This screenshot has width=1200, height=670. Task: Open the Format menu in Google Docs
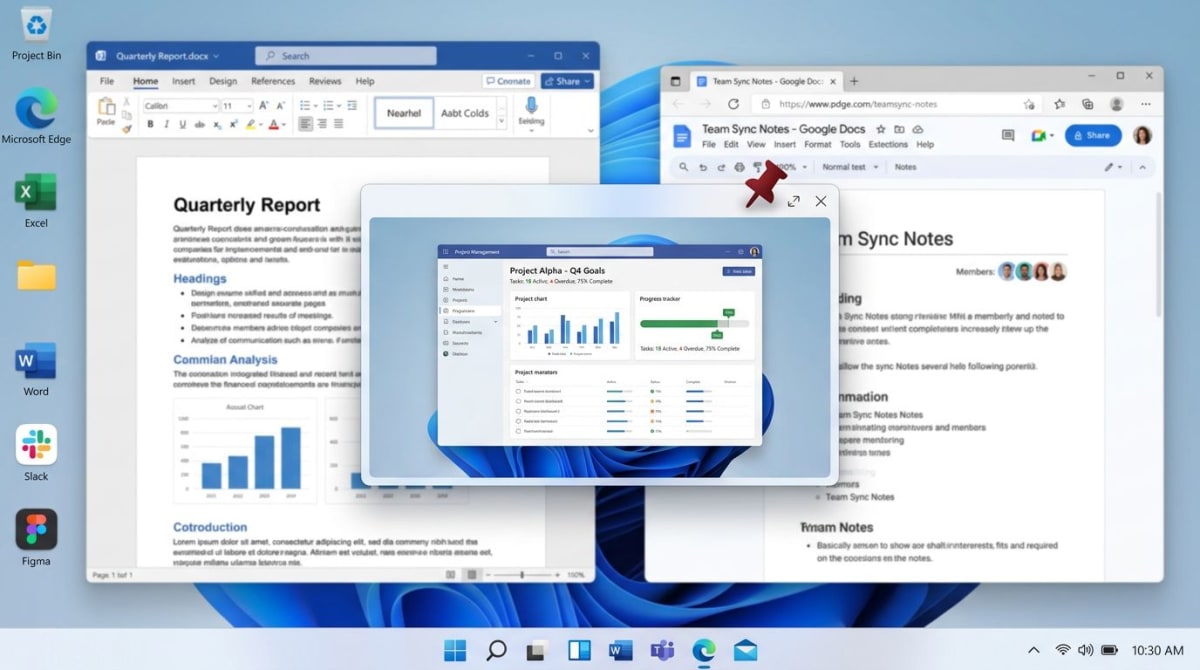point(817,144)
